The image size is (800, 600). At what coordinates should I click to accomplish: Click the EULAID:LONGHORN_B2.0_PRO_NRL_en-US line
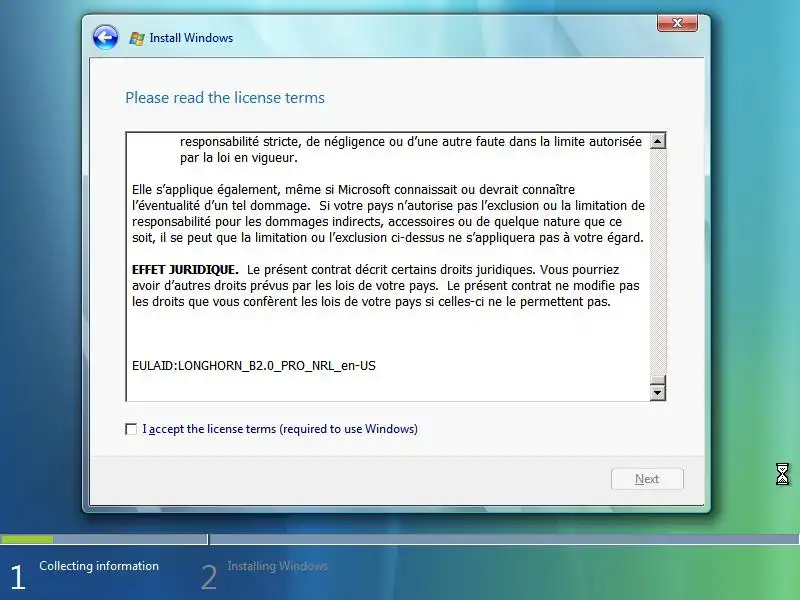pos(254,366)
